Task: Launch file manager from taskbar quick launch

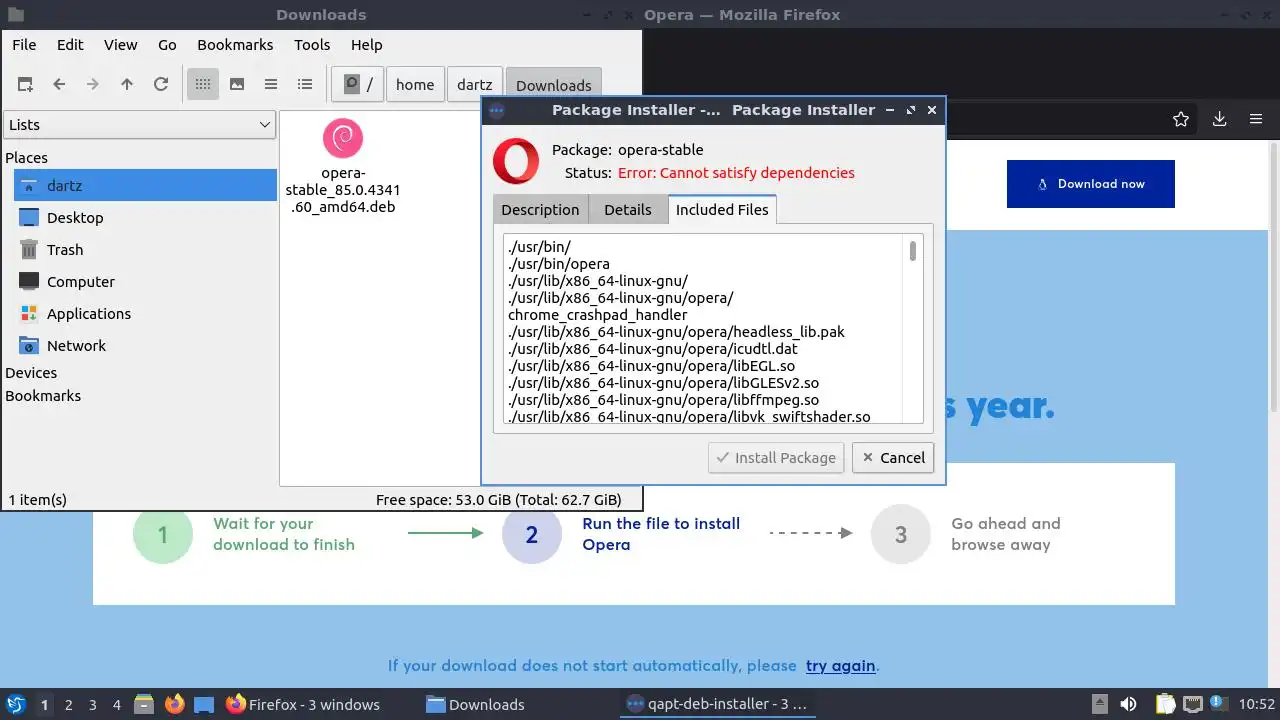Action: point(143,705)
